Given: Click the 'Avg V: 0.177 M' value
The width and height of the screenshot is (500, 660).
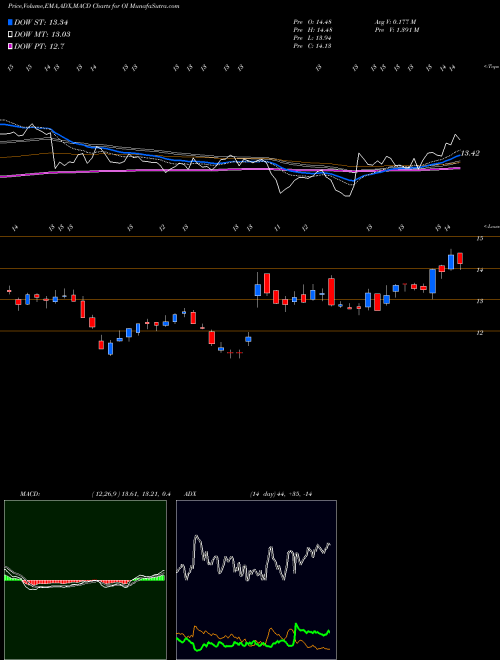Looking at the screenshot, I should (x=395, y=22).
